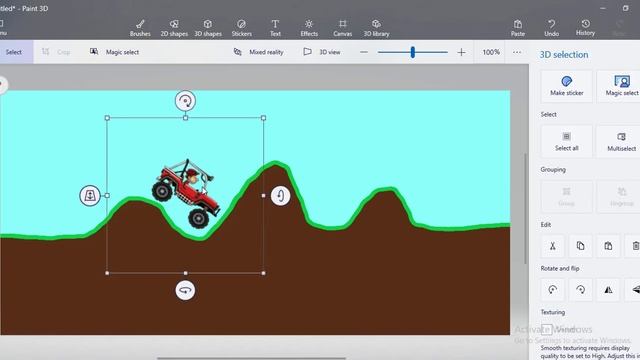Image resolution: width=640 pixels, height=360 pixels.
Task: Cut the selected object
Action: pos(553,246)
